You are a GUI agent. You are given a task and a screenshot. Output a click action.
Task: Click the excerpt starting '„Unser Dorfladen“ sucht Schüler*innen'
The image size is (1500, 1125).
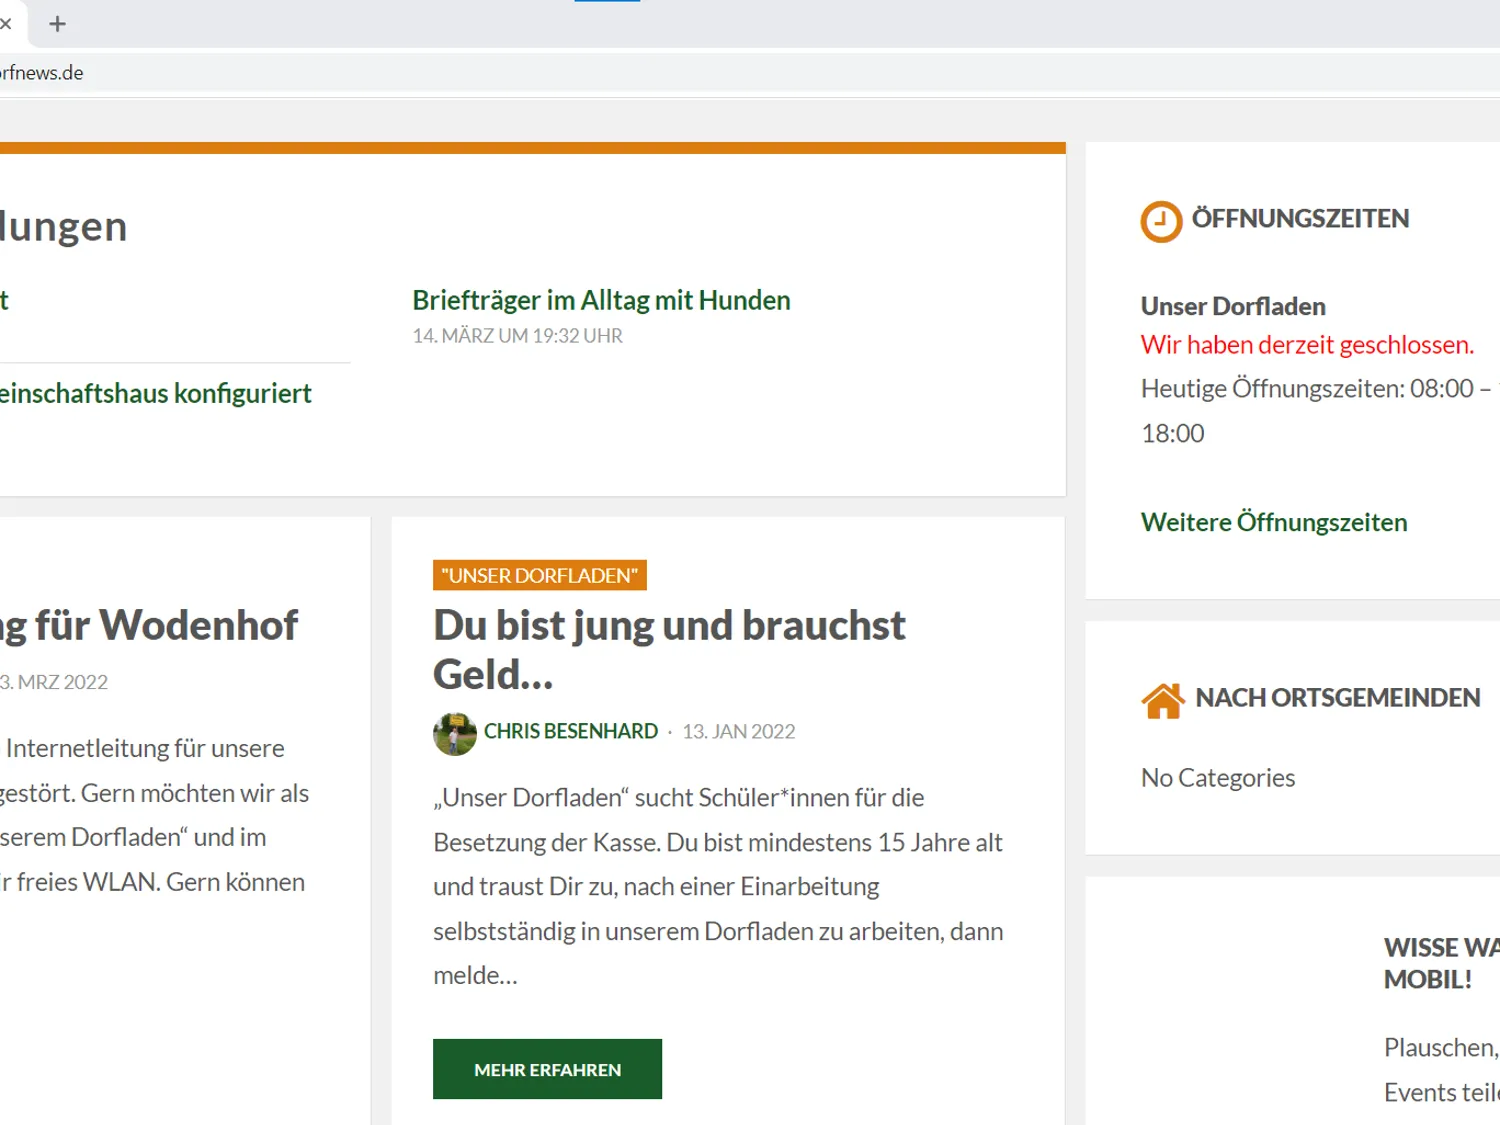coord(718,886)
